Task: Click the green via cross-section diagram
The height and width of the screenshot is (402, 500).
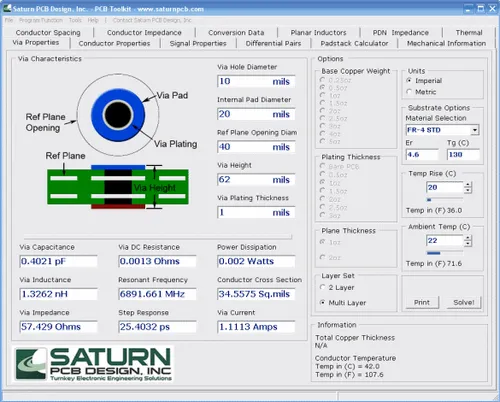Action: point(118,187)
